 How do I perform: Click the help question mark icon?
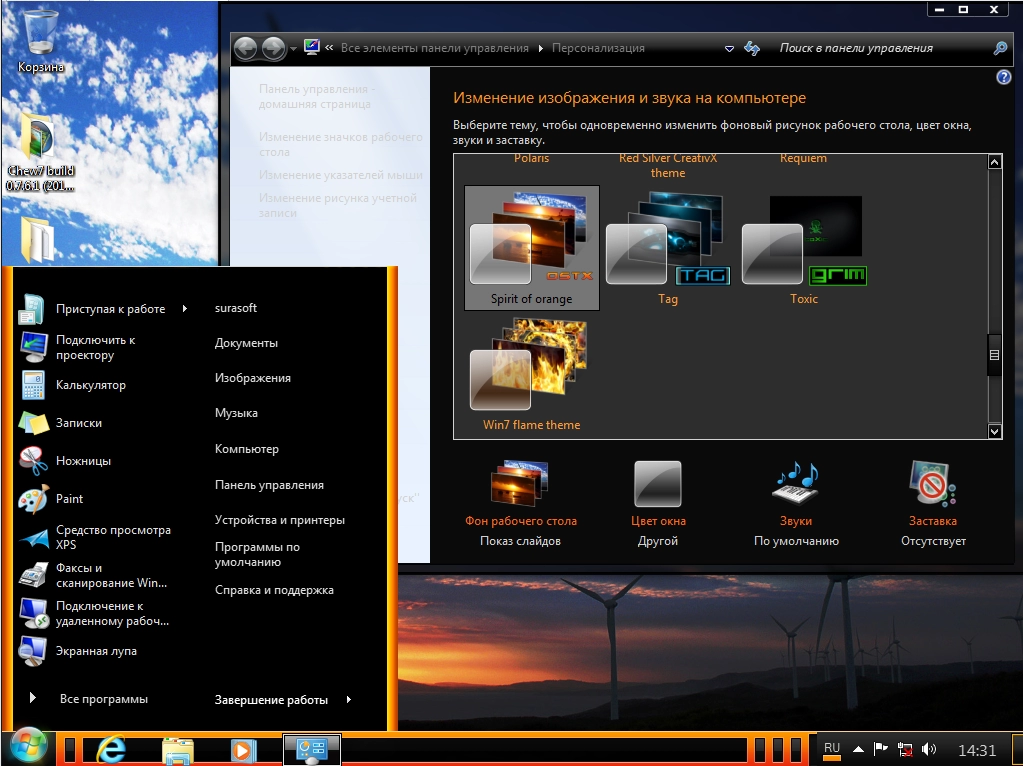pos(1003,77)
